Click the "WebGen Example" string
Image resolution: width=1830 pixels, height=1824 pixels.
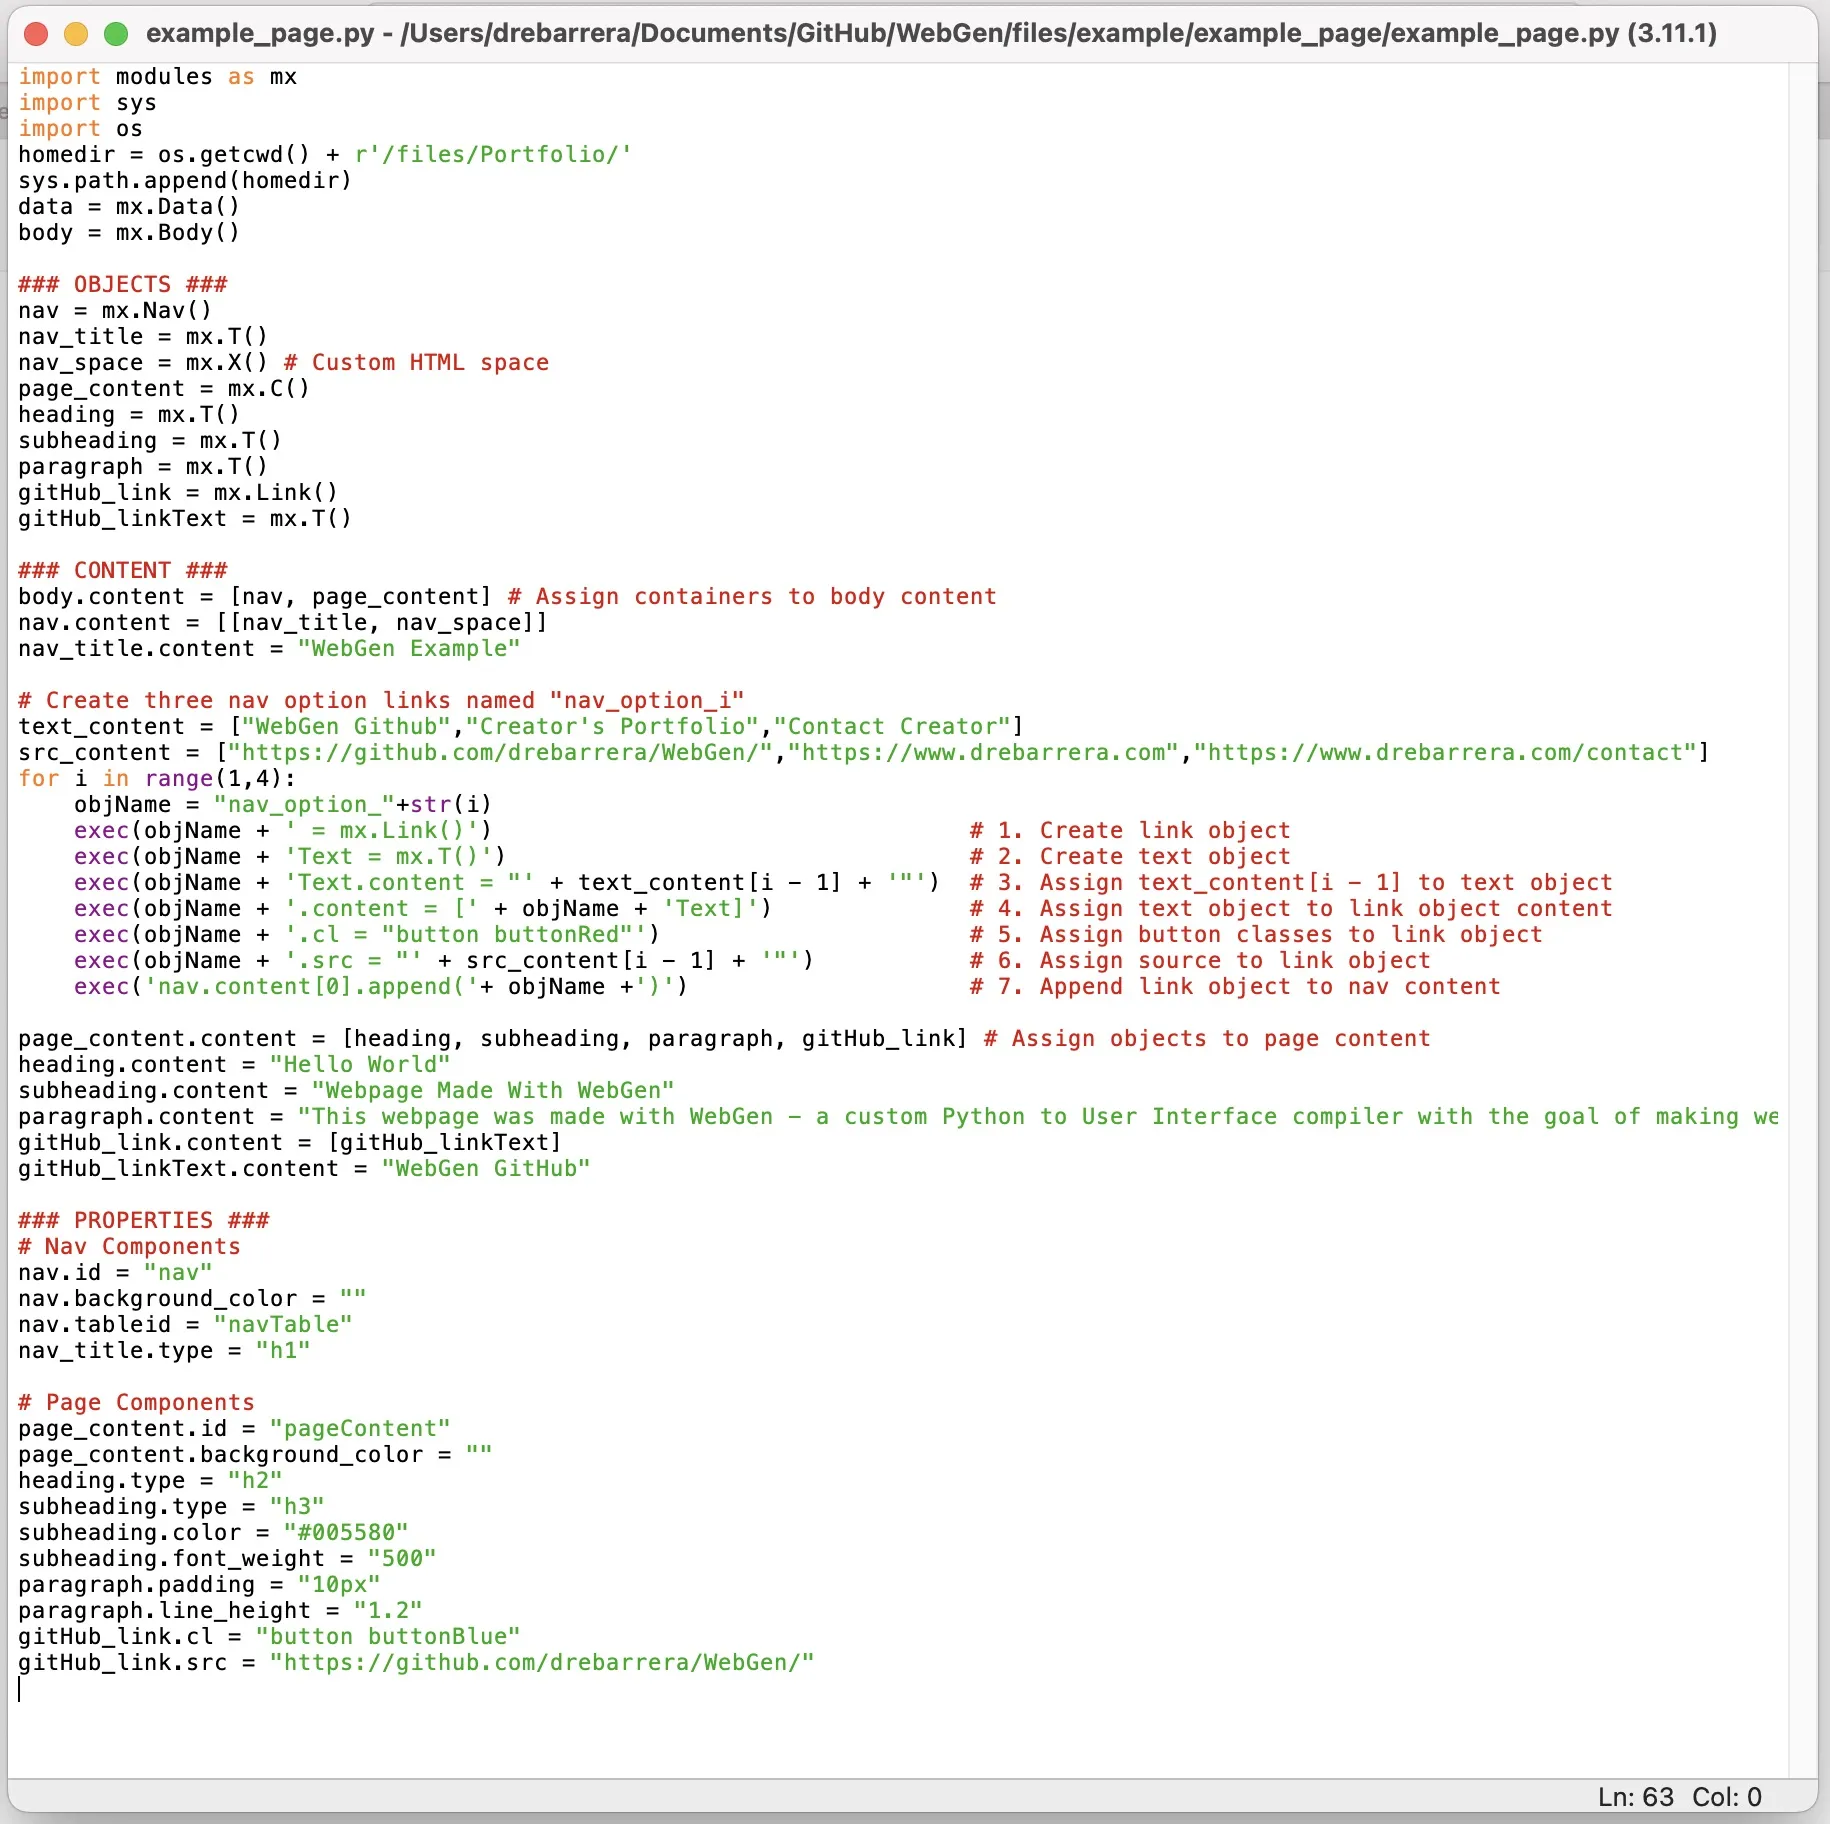(x=408, y=648)
